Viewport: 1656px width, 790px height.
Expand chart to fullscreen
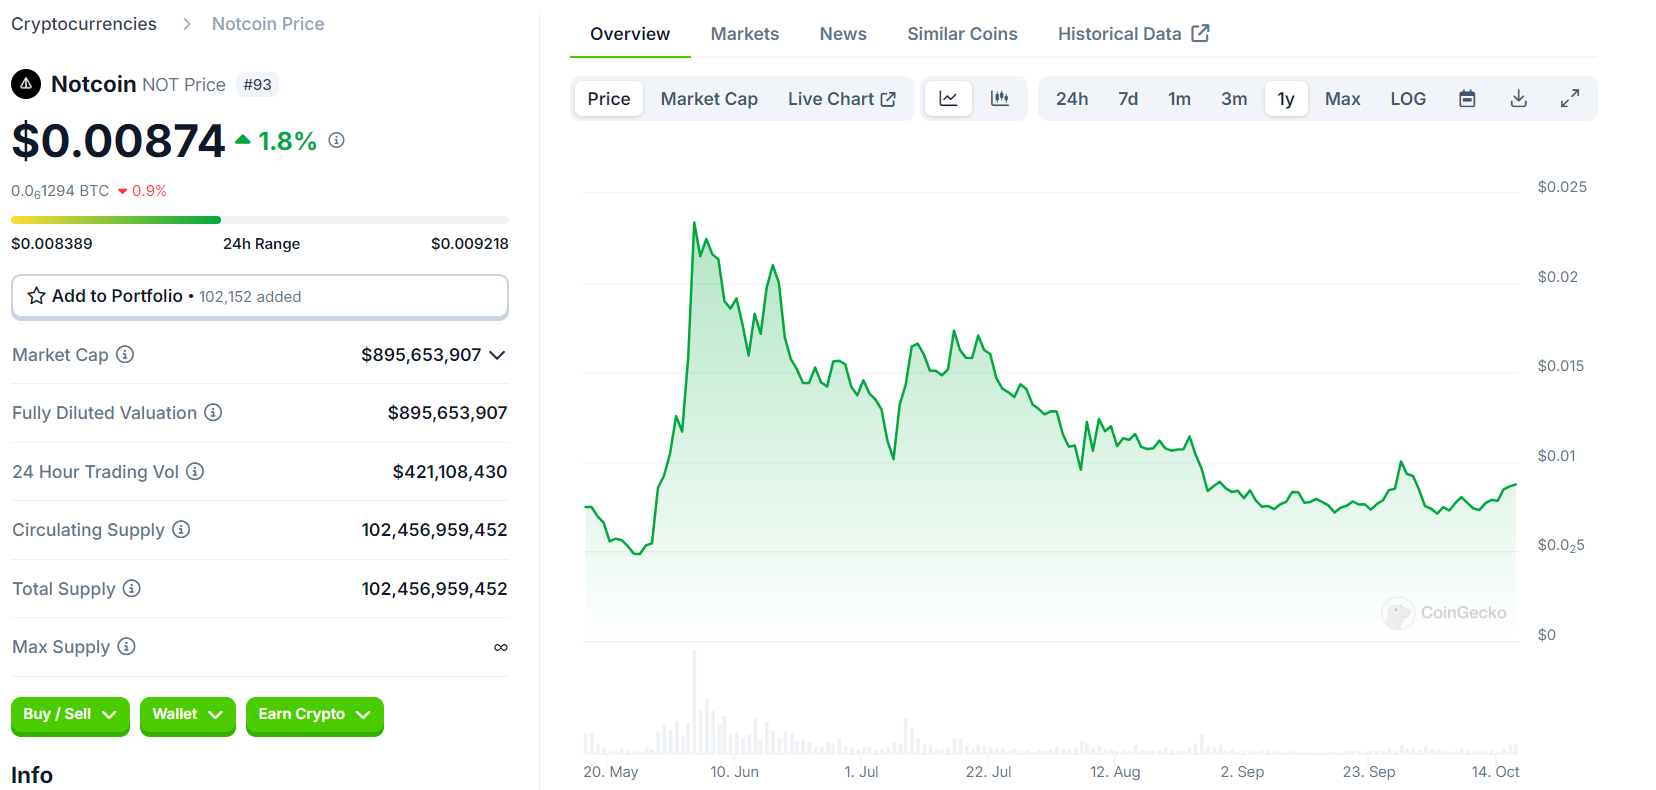point(1570,98)
